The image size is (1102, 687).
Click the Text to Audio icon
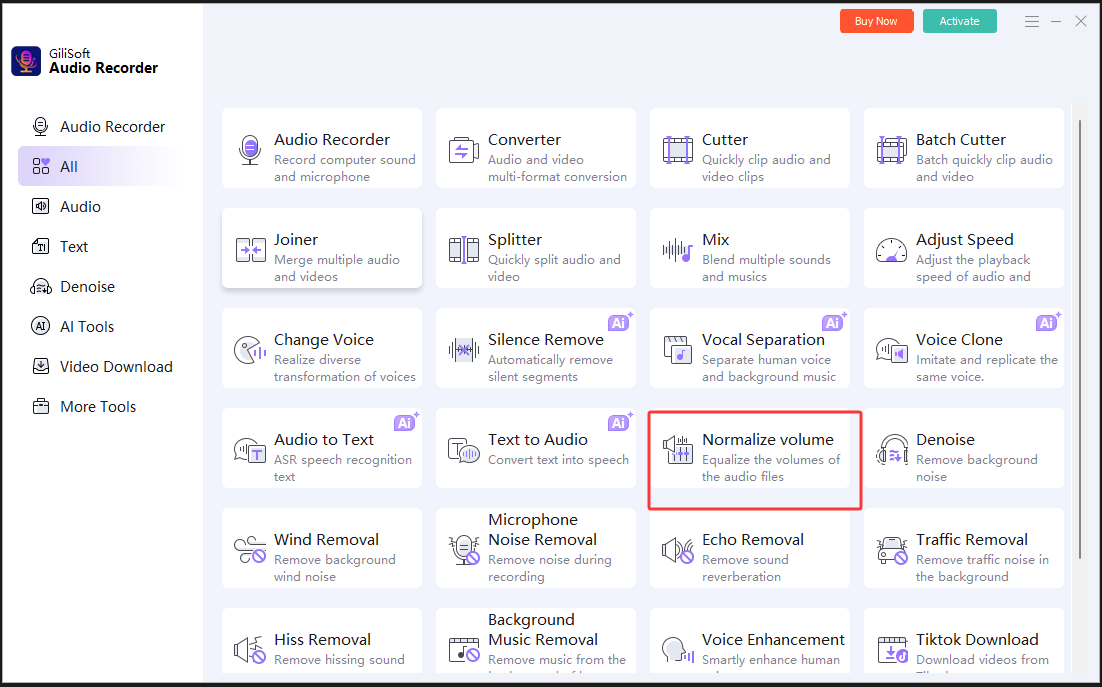pos(464,450)
